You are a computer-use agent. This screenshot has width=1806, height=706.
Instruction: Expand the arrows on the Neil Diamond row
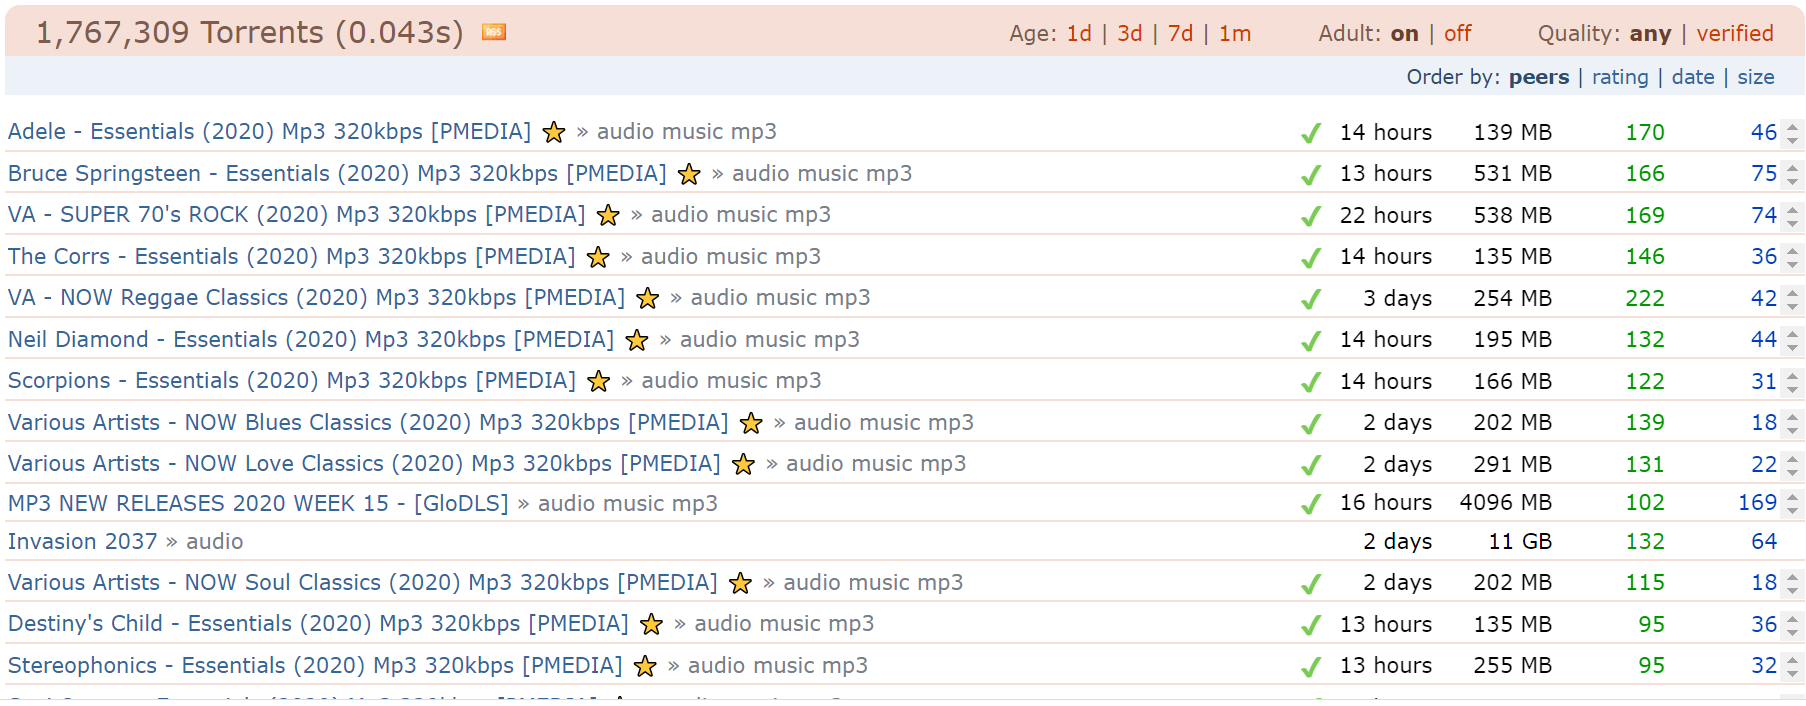(1793, 340)
